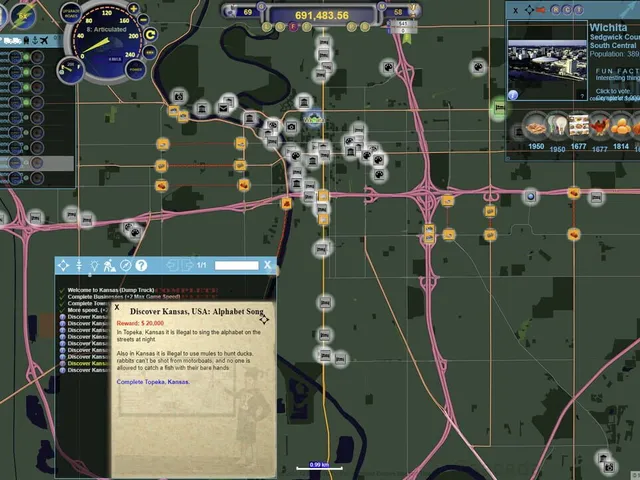The image size is (640, 480).
Task: Select the More speed quest row
Action: point(84,310)
